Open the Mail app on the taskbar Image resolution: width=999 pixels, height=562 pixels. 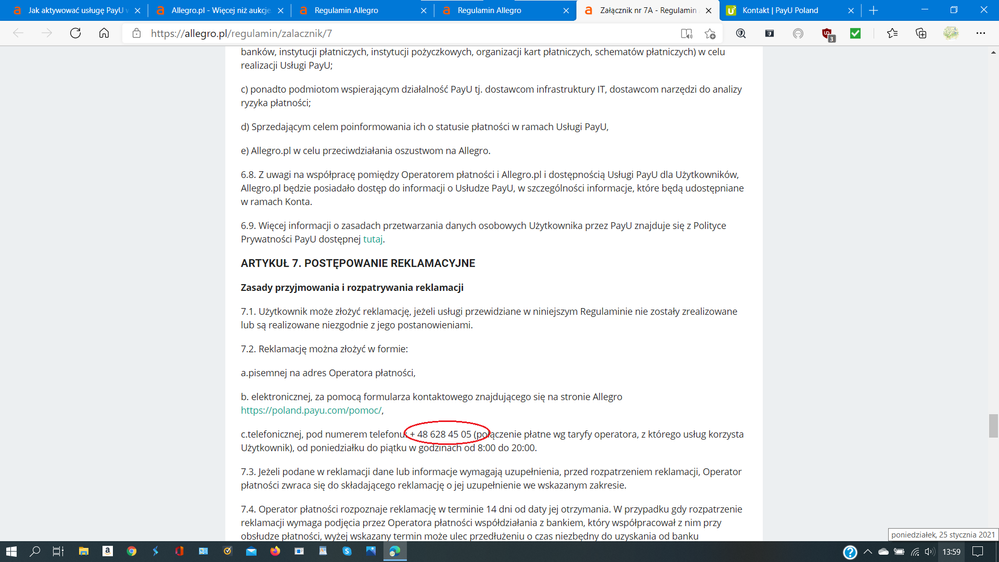pos(251,551)
